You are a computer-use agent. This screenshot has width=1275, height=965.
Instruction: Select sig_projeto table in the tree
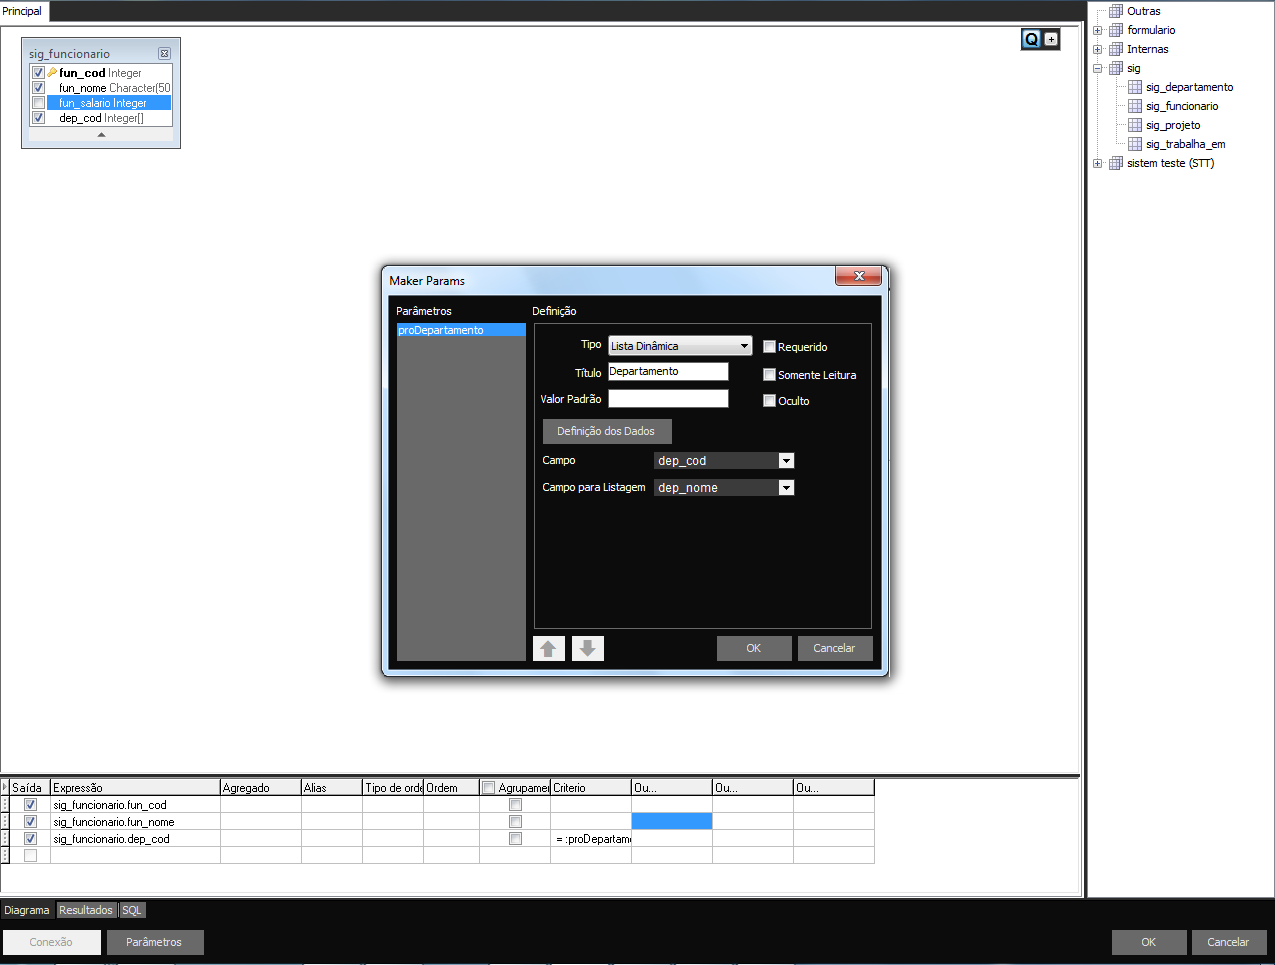[1172, 125]
